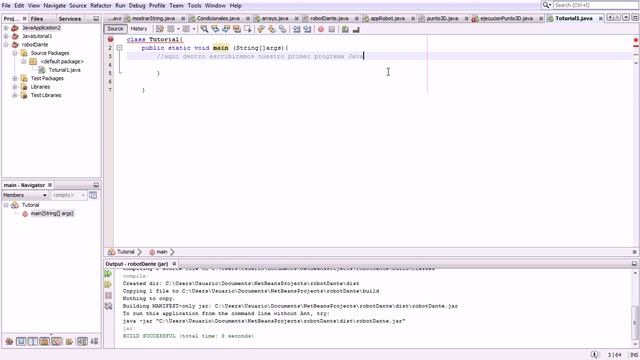Image resolution: width=640 pixels, height=360 pixels.
Task: Collapse code fold on main method line
Action: (119, 48)
